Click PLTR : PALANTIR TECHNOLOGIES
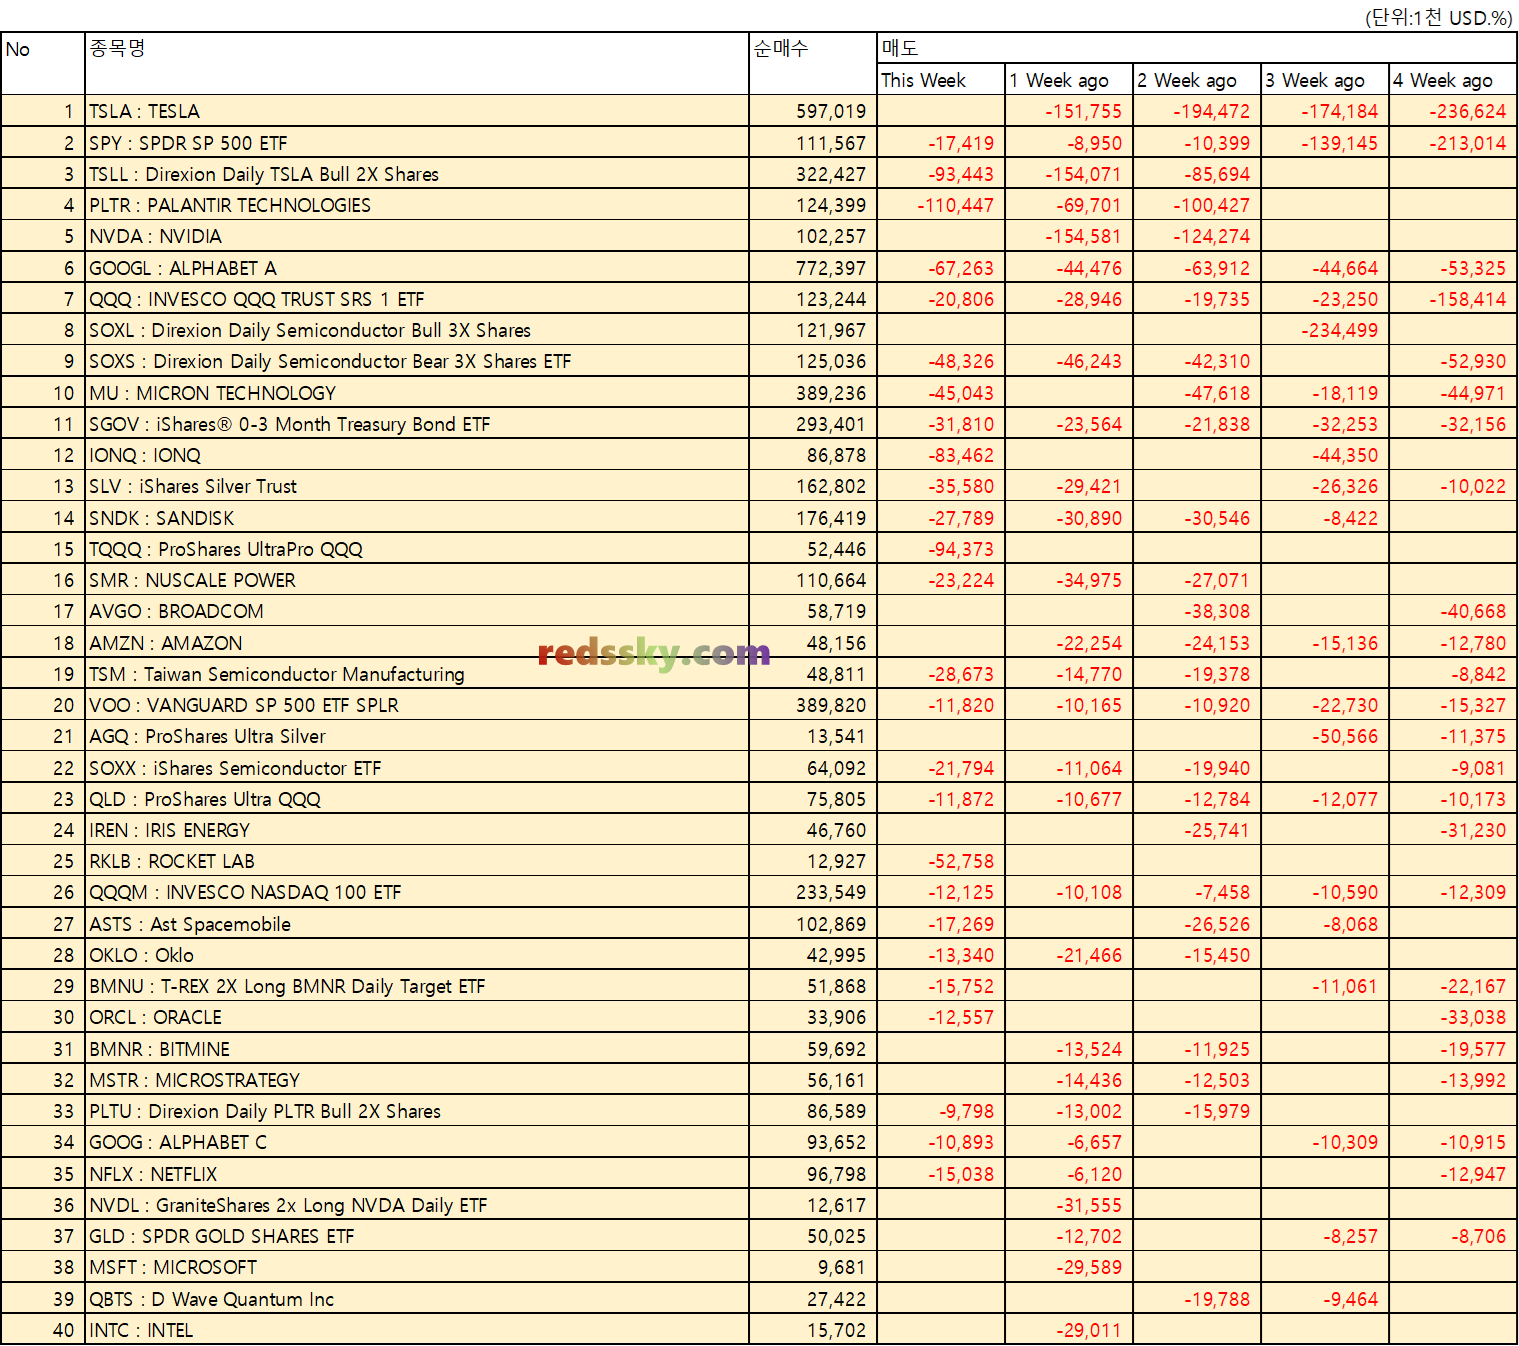The height and width of the screenshot is (1346, 1519). 230,205
